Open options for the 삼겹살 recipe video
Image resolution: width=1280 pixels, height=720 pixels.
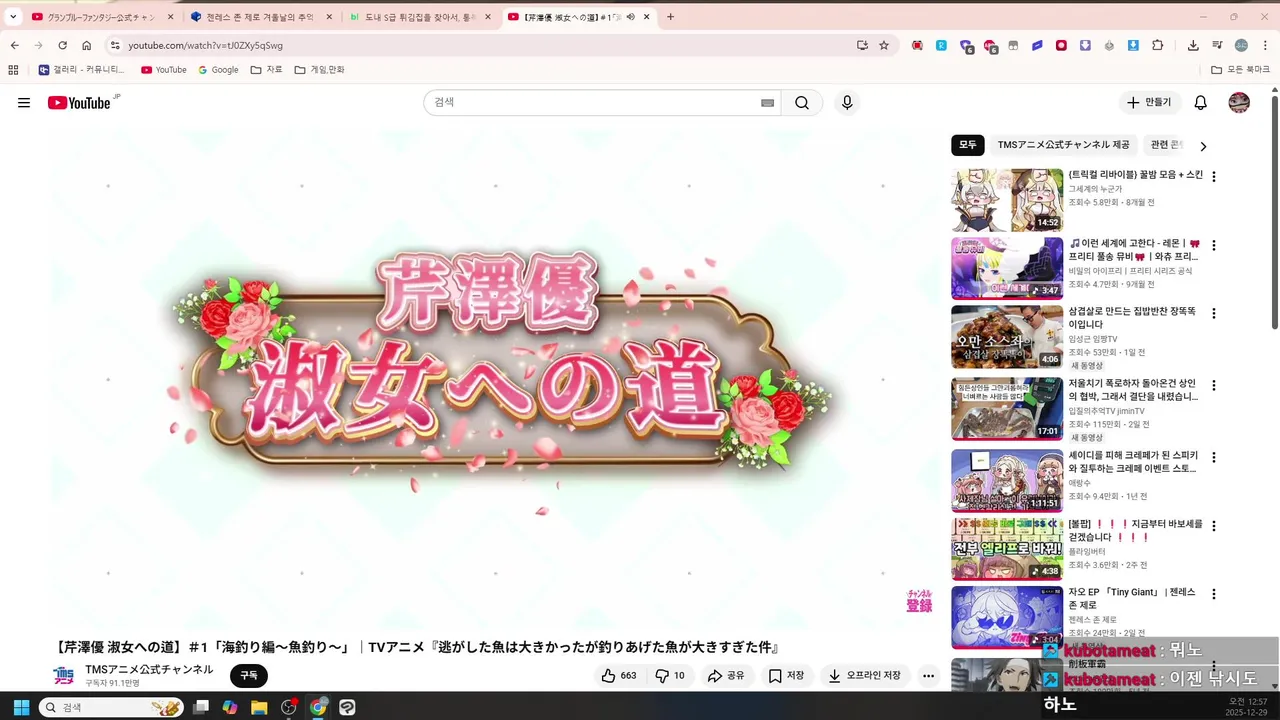(x=1214, y=313)
